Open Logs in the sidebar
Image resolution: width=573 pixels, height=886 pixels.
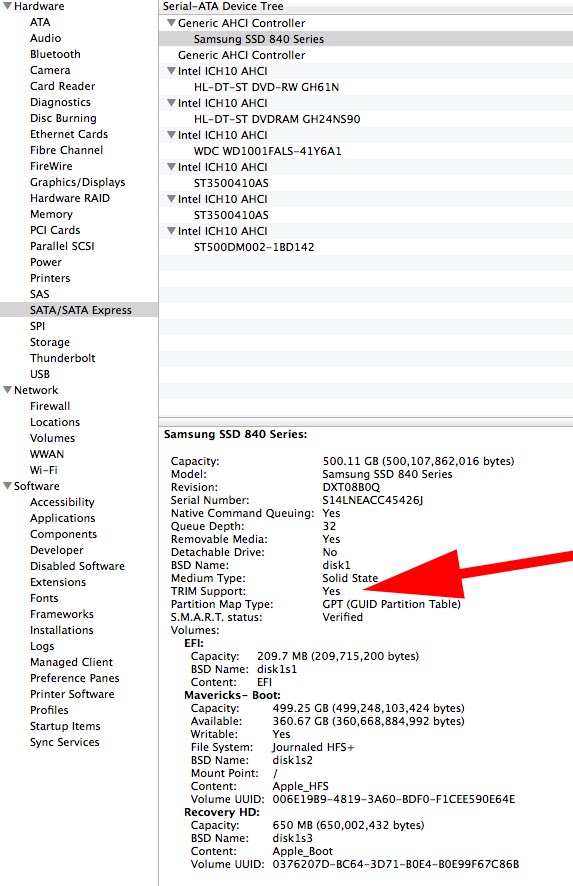(42, 646)
